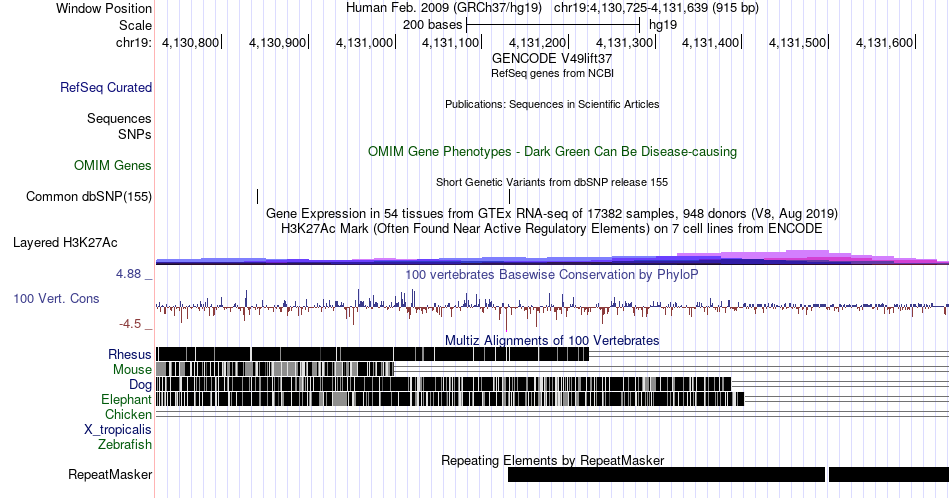Click the 4,131,600 ruler position
Screen dimensions: 950x498
point(884,42)
